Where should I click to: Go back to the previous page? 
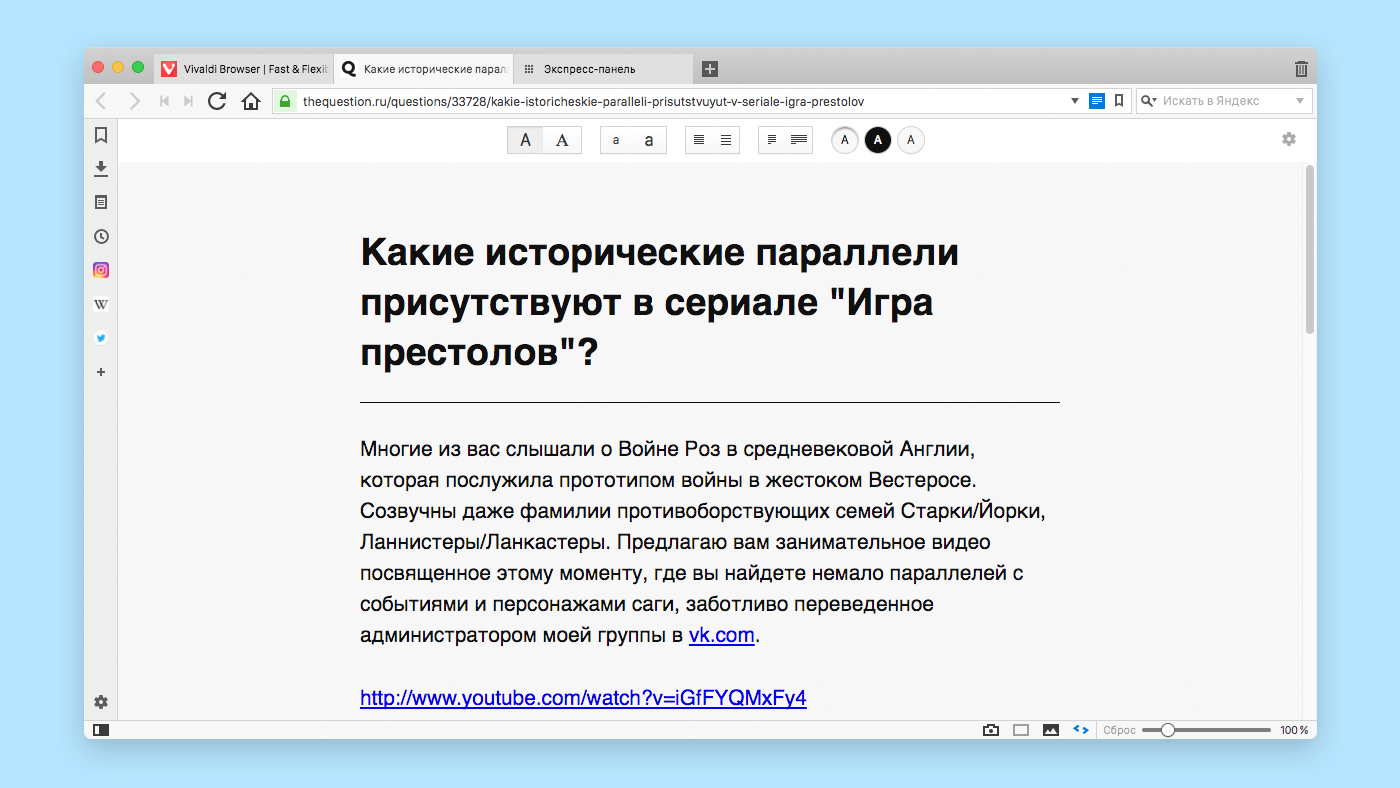[x=100, y=101]
